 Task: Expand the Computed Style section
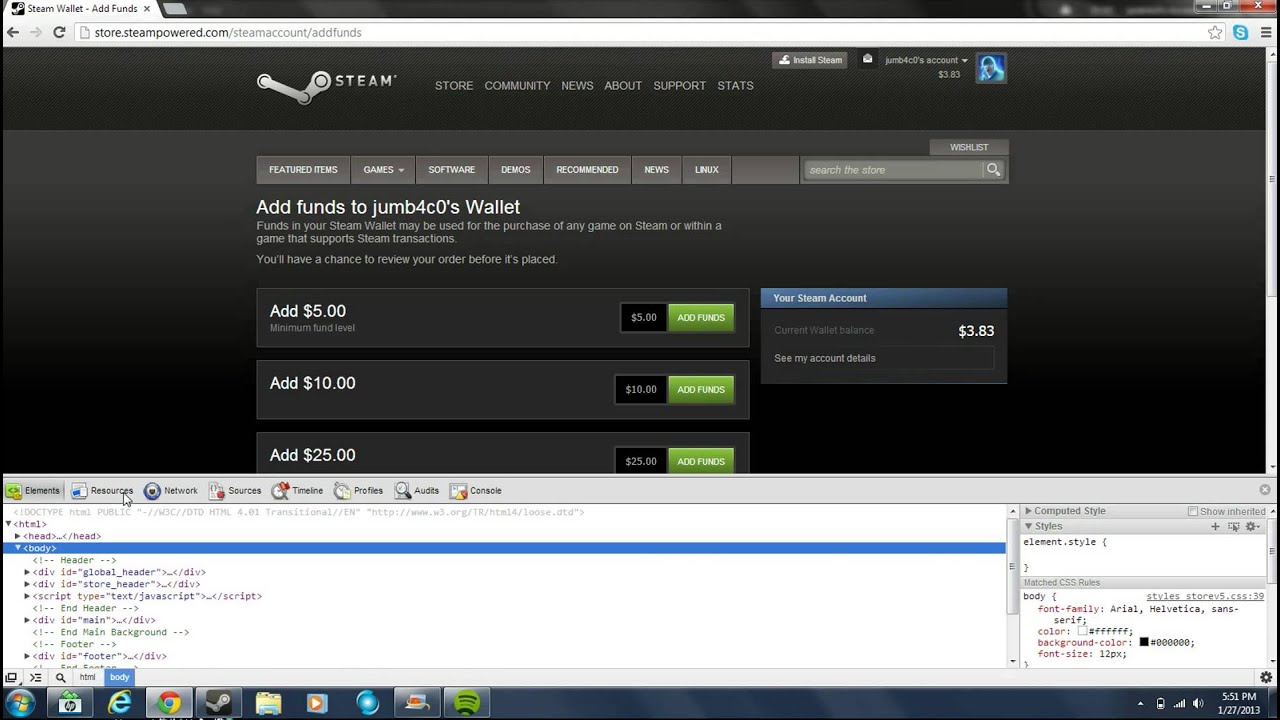[x=1028, y=511]
